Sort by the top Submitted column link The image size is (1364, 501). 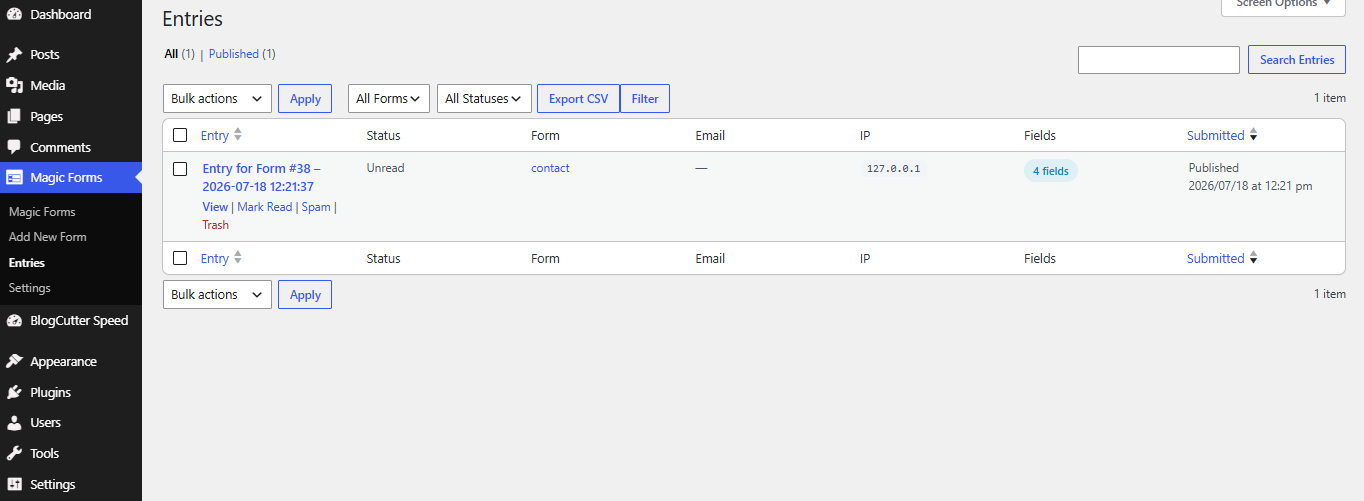(x=1215, y=135)
